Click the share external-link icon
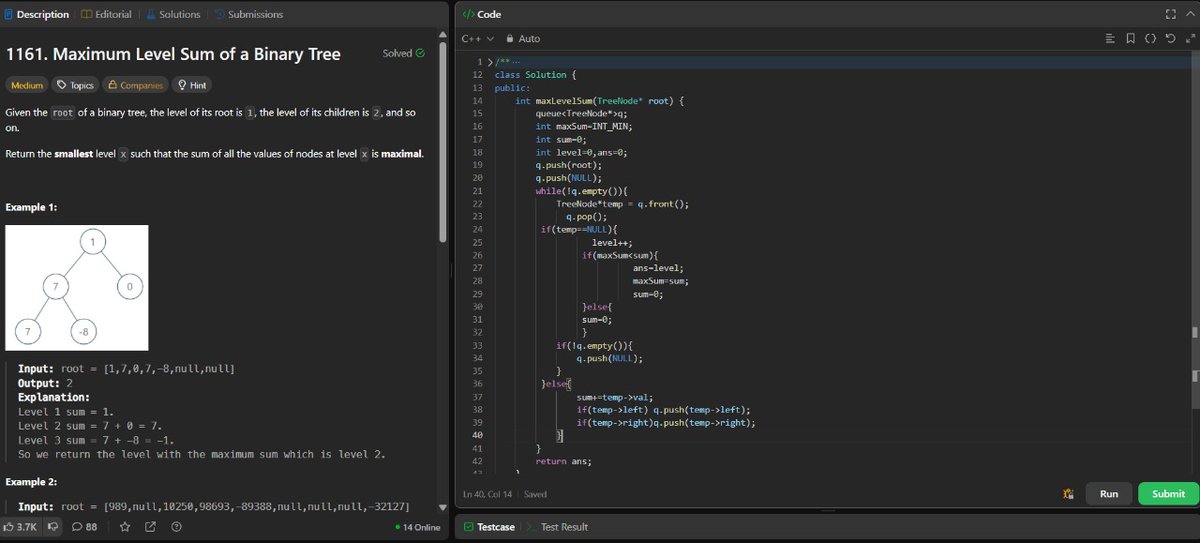The height and width of the screenshot is (543, 1200). click(150, 527)
